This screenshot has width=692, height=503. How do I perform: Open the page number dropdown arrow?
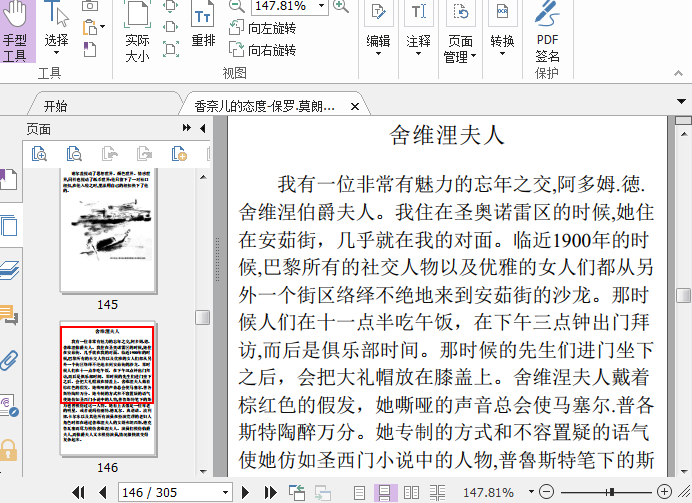click(225, 492)
